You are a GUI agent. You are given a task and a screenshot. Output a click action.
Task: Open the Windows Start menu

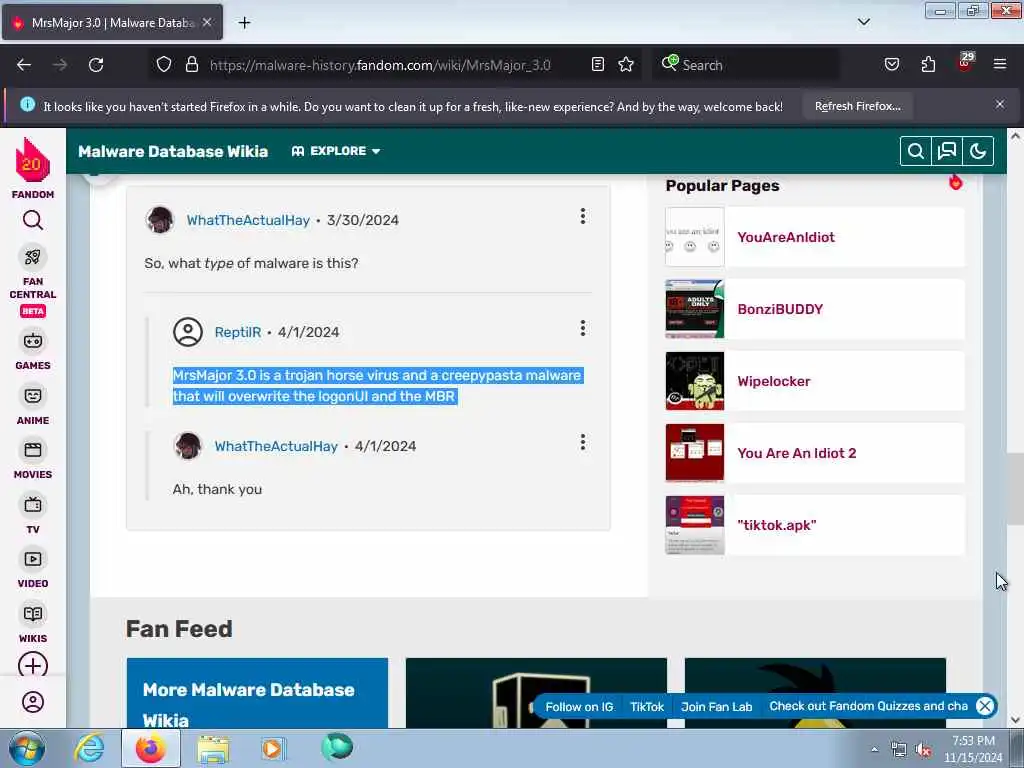[x=27, y=748]
